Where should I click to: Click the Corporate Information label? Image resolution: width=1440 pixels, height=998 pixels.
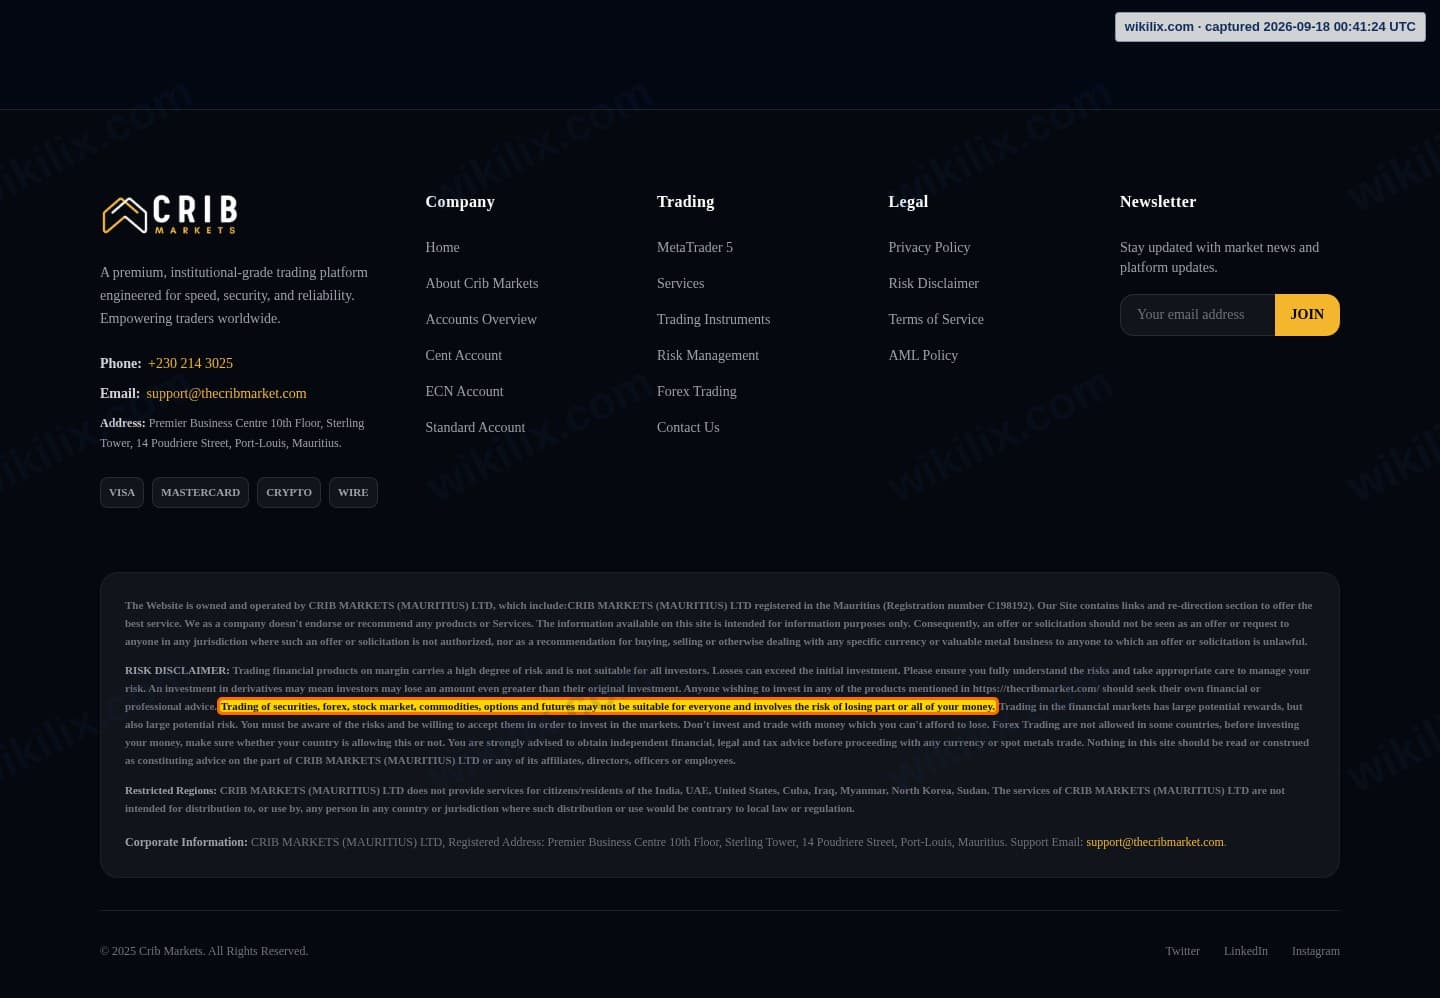point(186,842)
